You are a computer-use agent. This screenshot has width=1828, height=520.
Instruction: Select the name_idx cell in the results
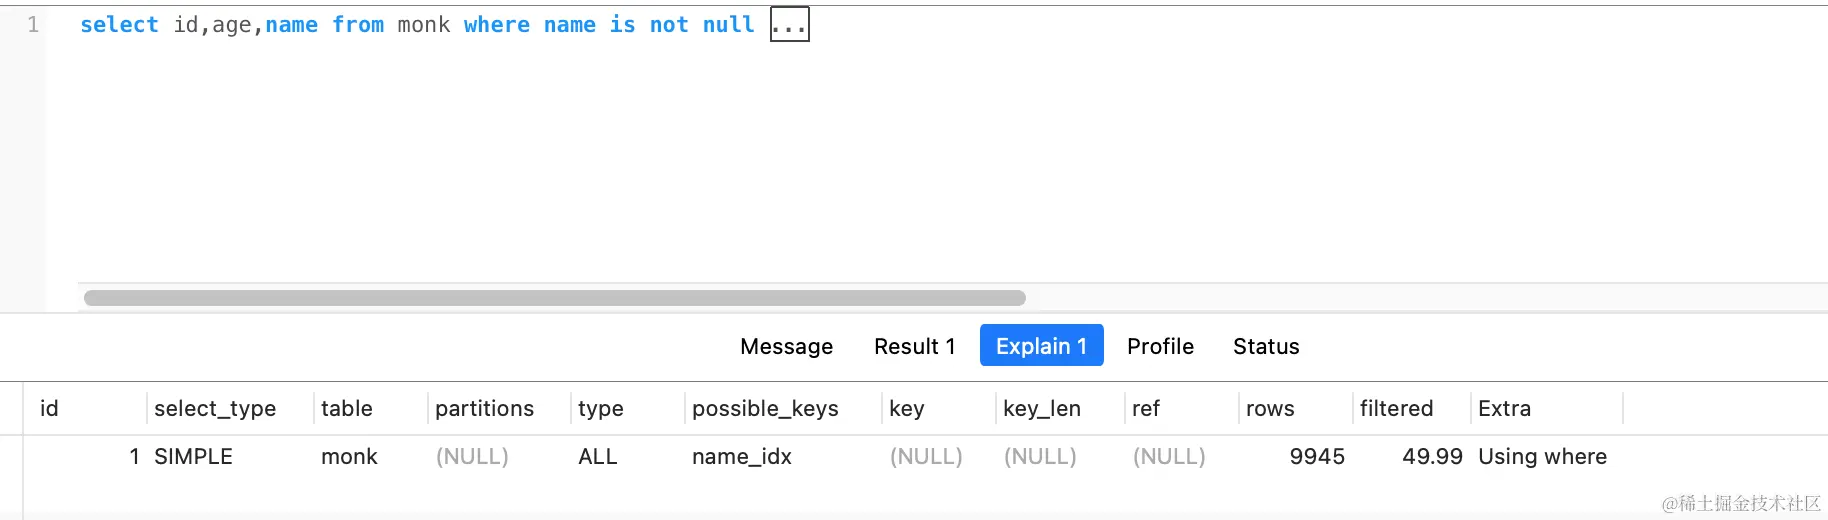pyautogui.click(x=742, y=457)
